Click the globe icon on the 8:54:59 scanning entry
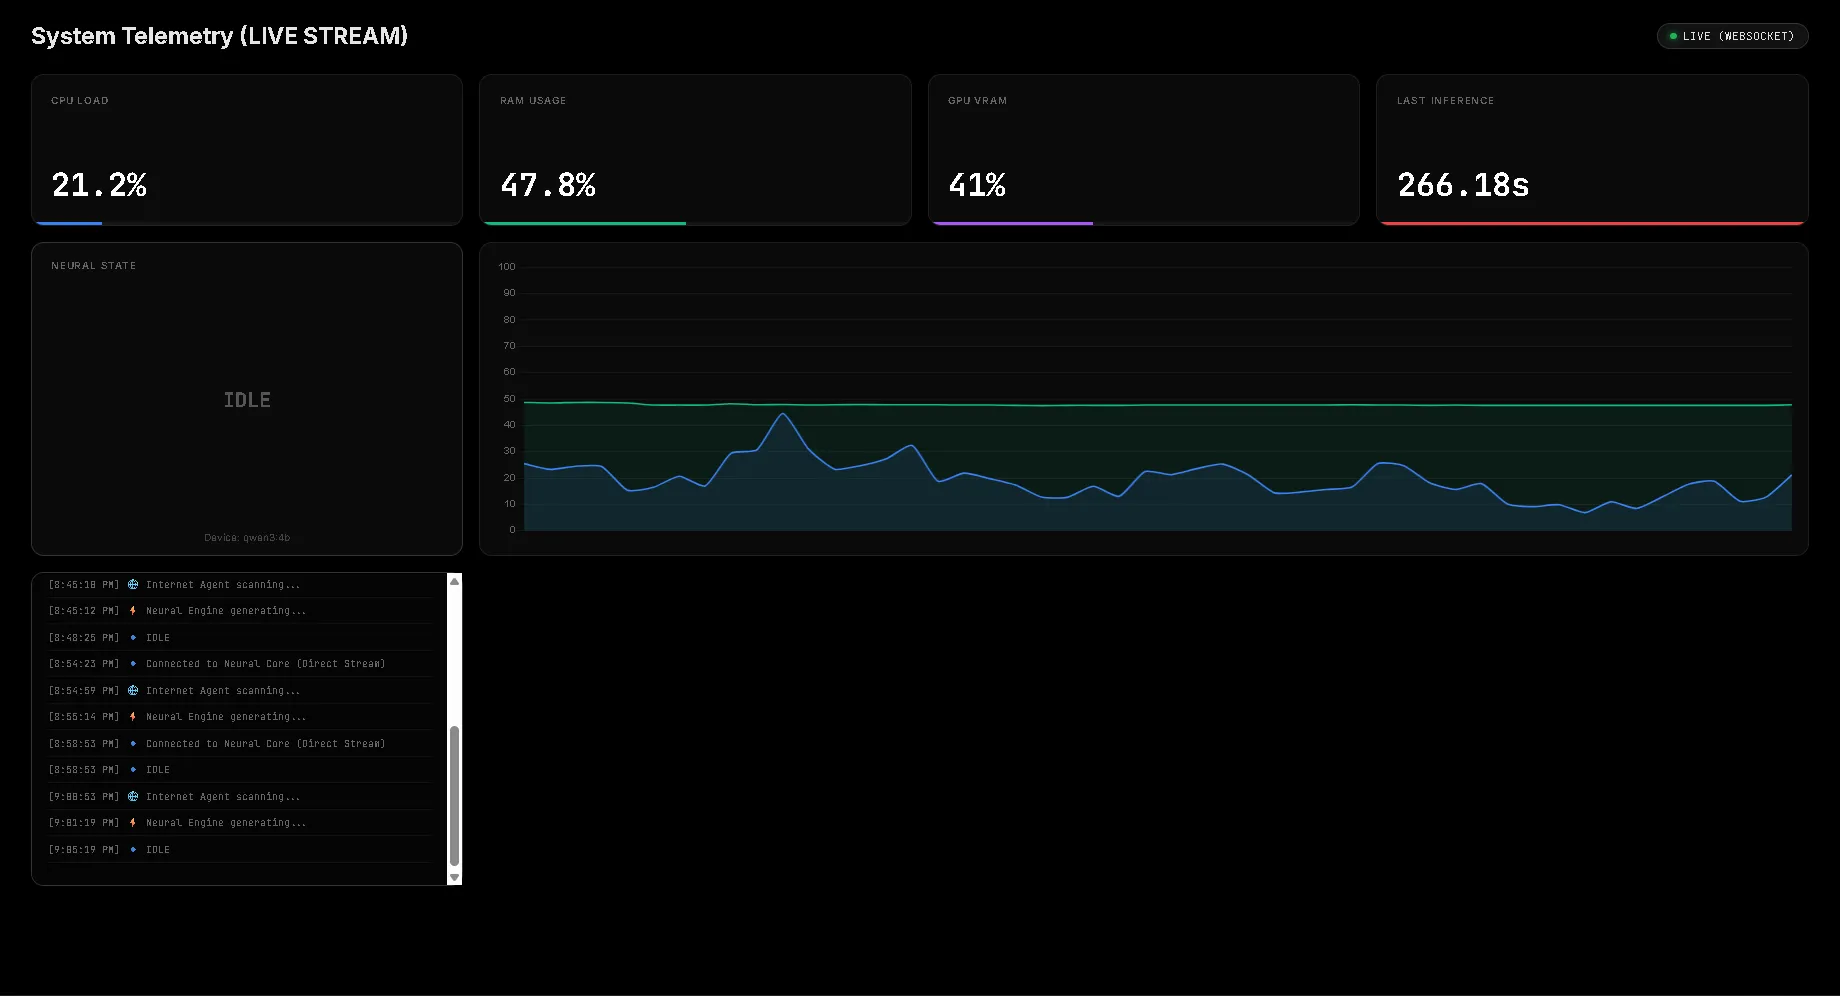Image resolution: width=1840 pixels, height=996 pixels. 133,690
